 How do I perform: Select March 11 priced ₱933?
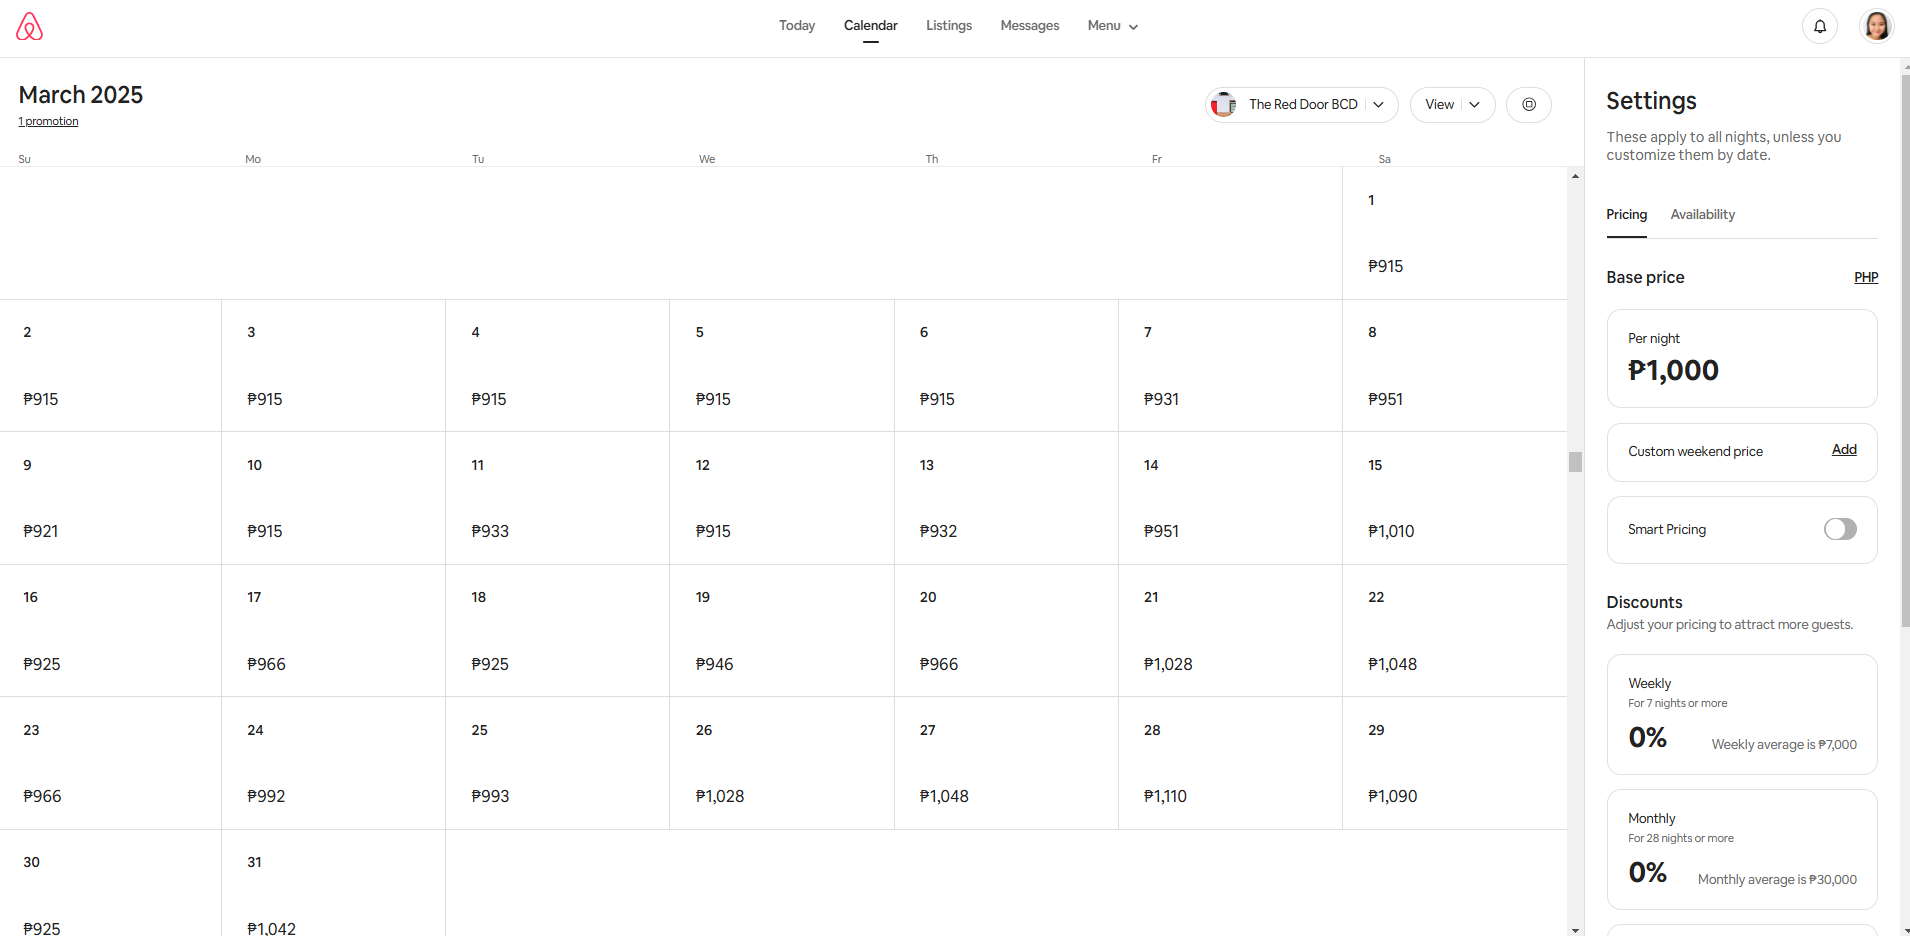[x=557, y=498]
